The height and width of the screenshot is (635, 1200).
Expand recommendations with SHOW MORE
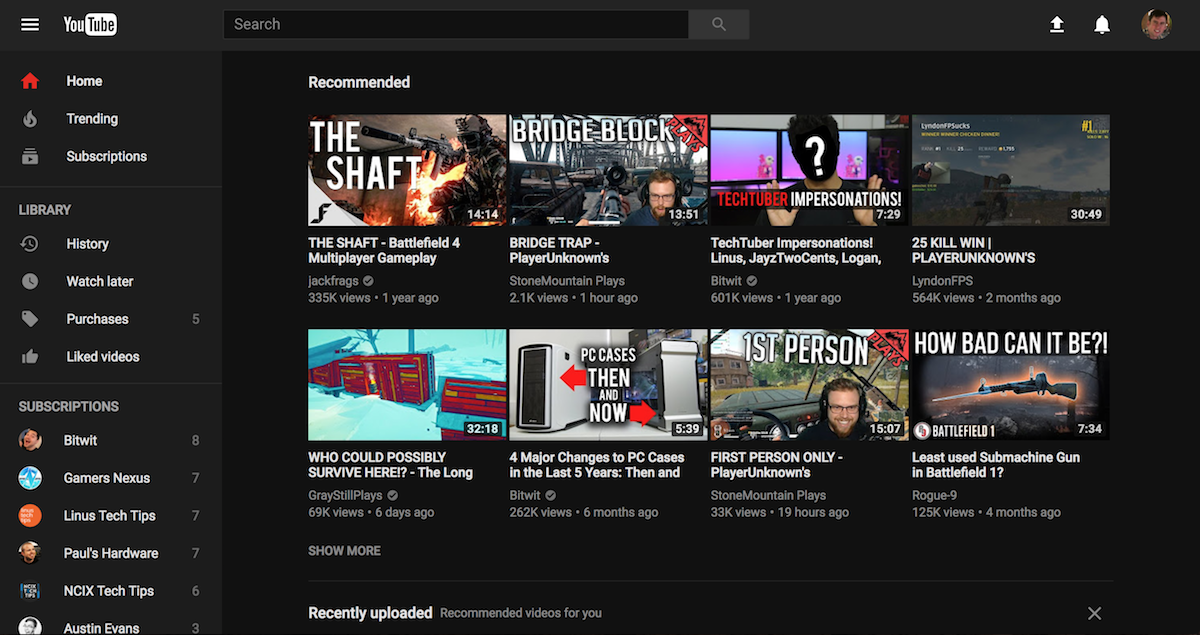tap(344, 550)
